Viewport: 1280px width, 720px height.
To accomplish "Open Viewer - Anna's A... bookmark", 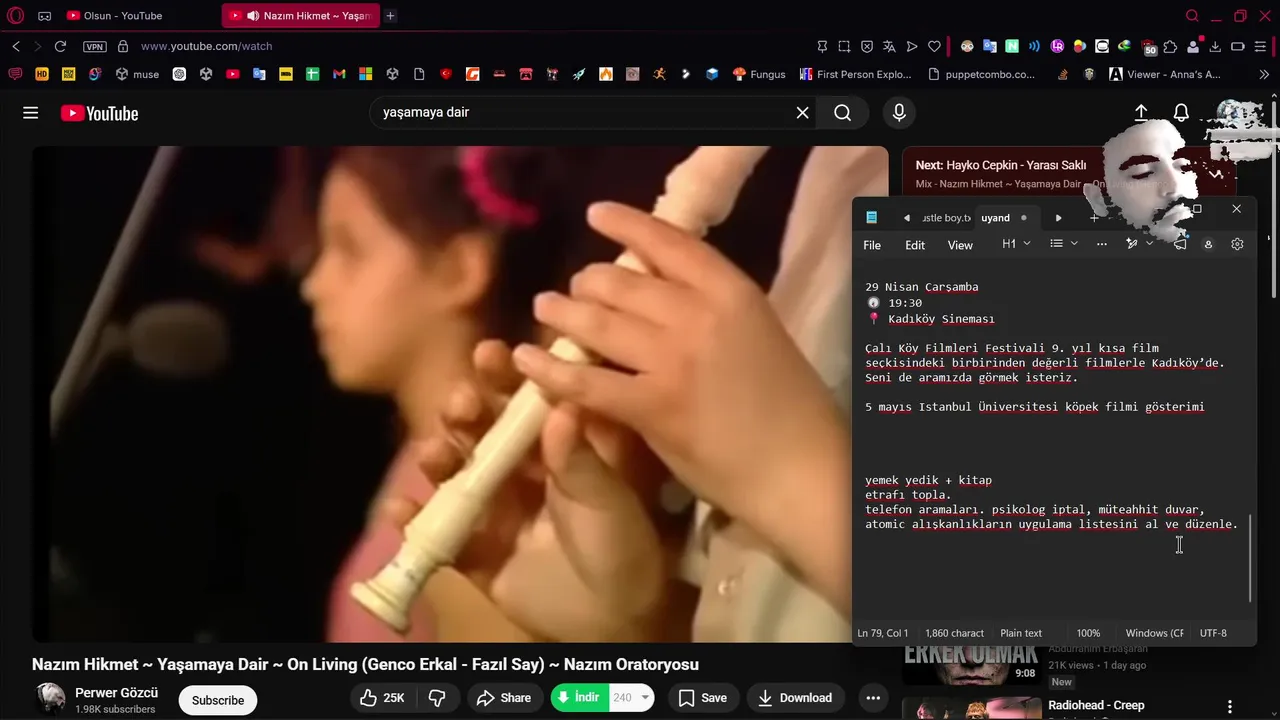I will (x=1165, y=74).
